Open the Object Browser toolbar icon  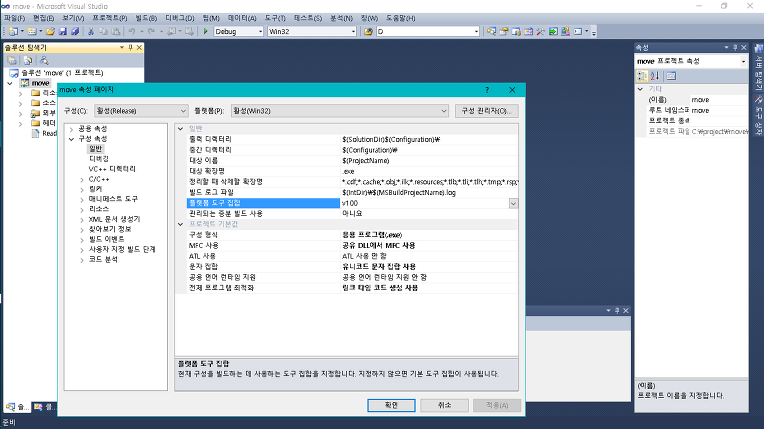click(516, 31)
